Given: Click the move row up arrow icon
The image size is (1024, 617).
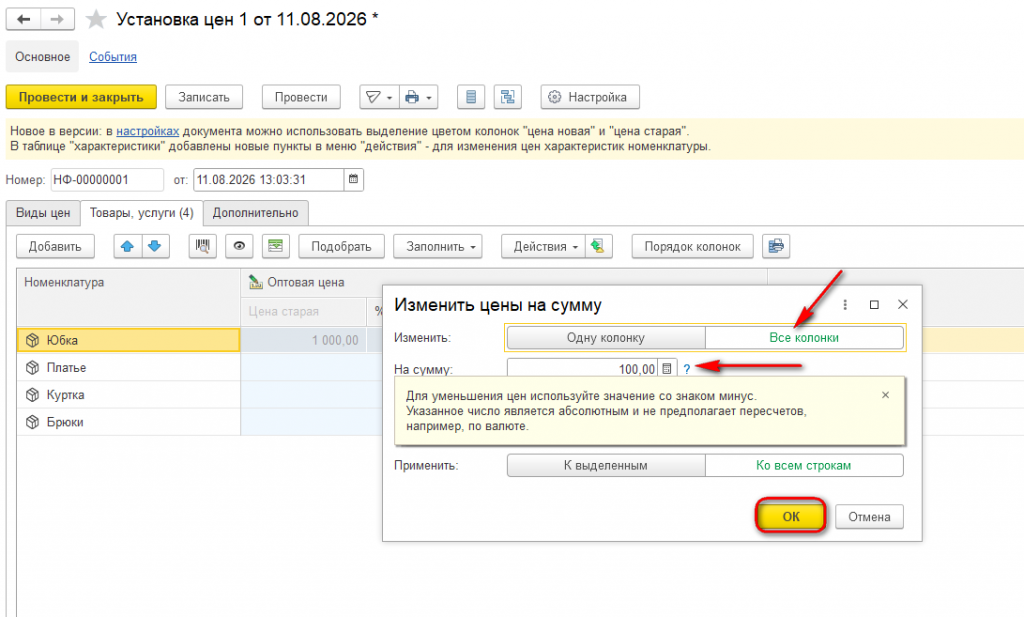Looking at the screenshot, I should [x=127, y=246].
